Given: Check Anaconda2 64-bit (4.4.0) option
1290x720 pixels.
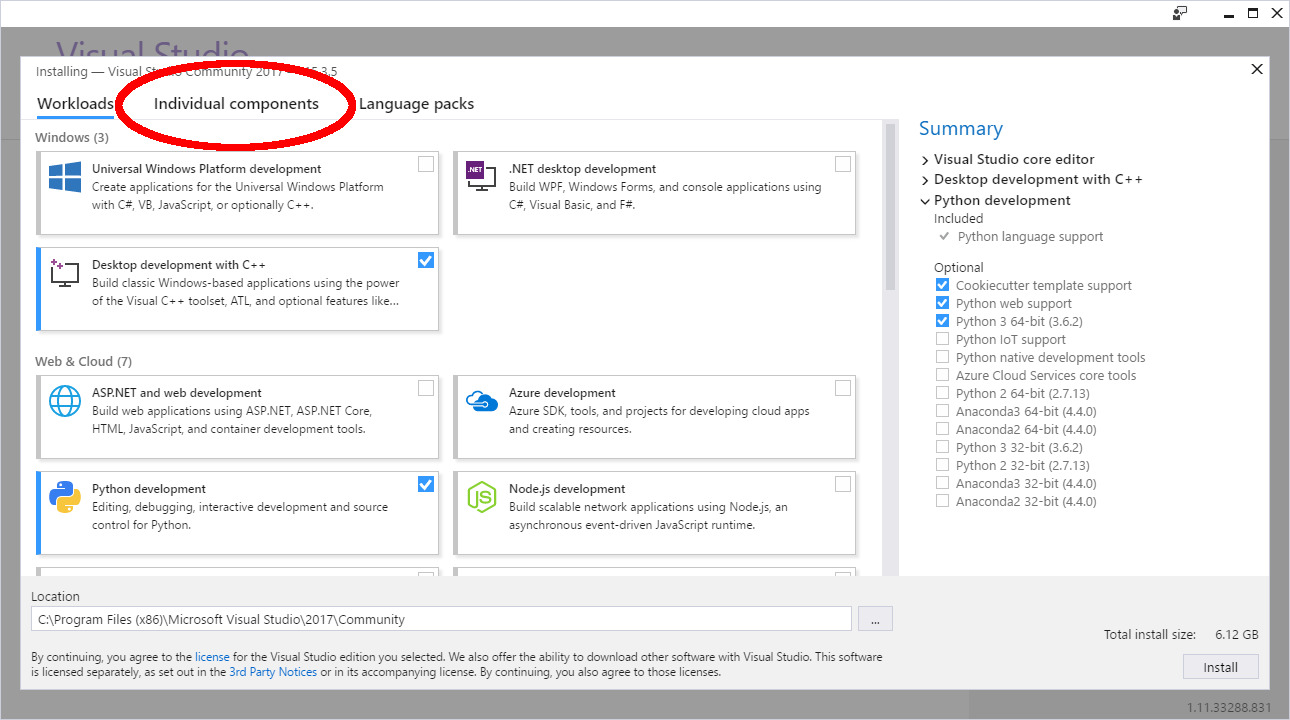Looking at the screenshot, I should [942, 429].
